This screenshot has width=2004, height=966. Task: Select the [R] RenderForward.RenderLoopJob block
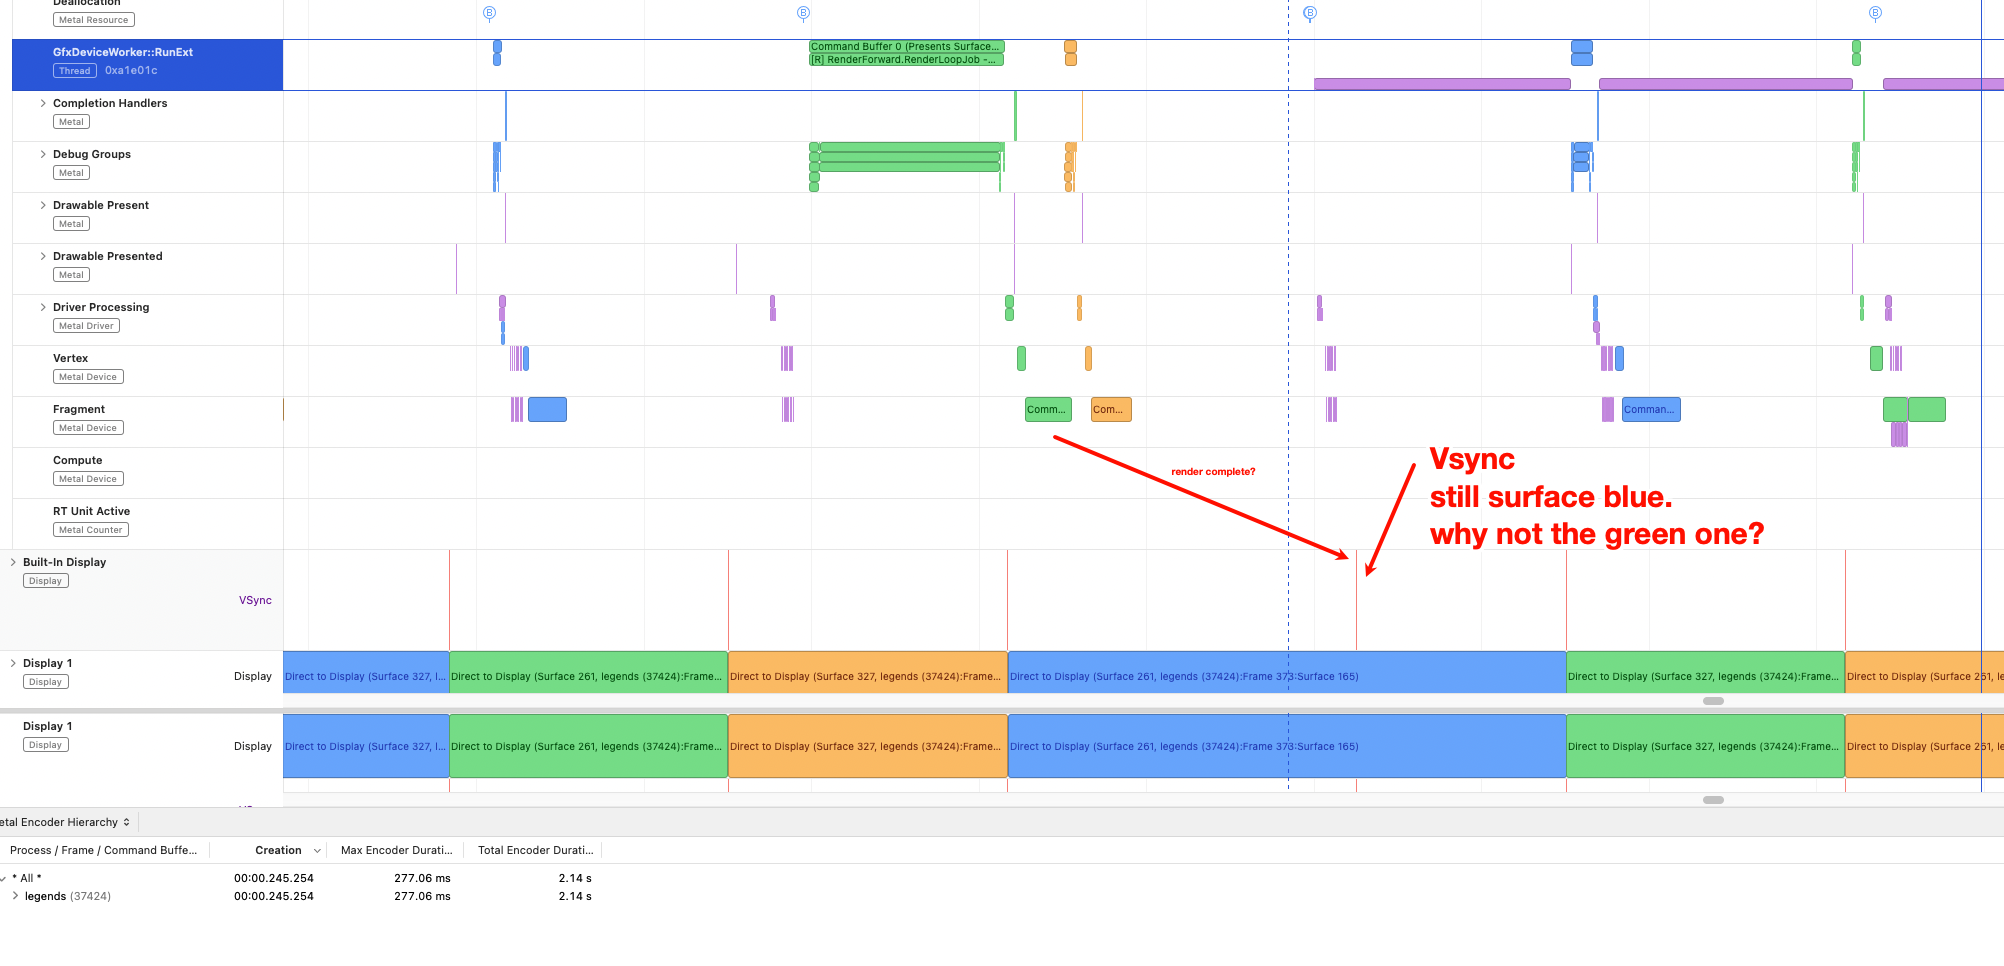pos(906,60)
